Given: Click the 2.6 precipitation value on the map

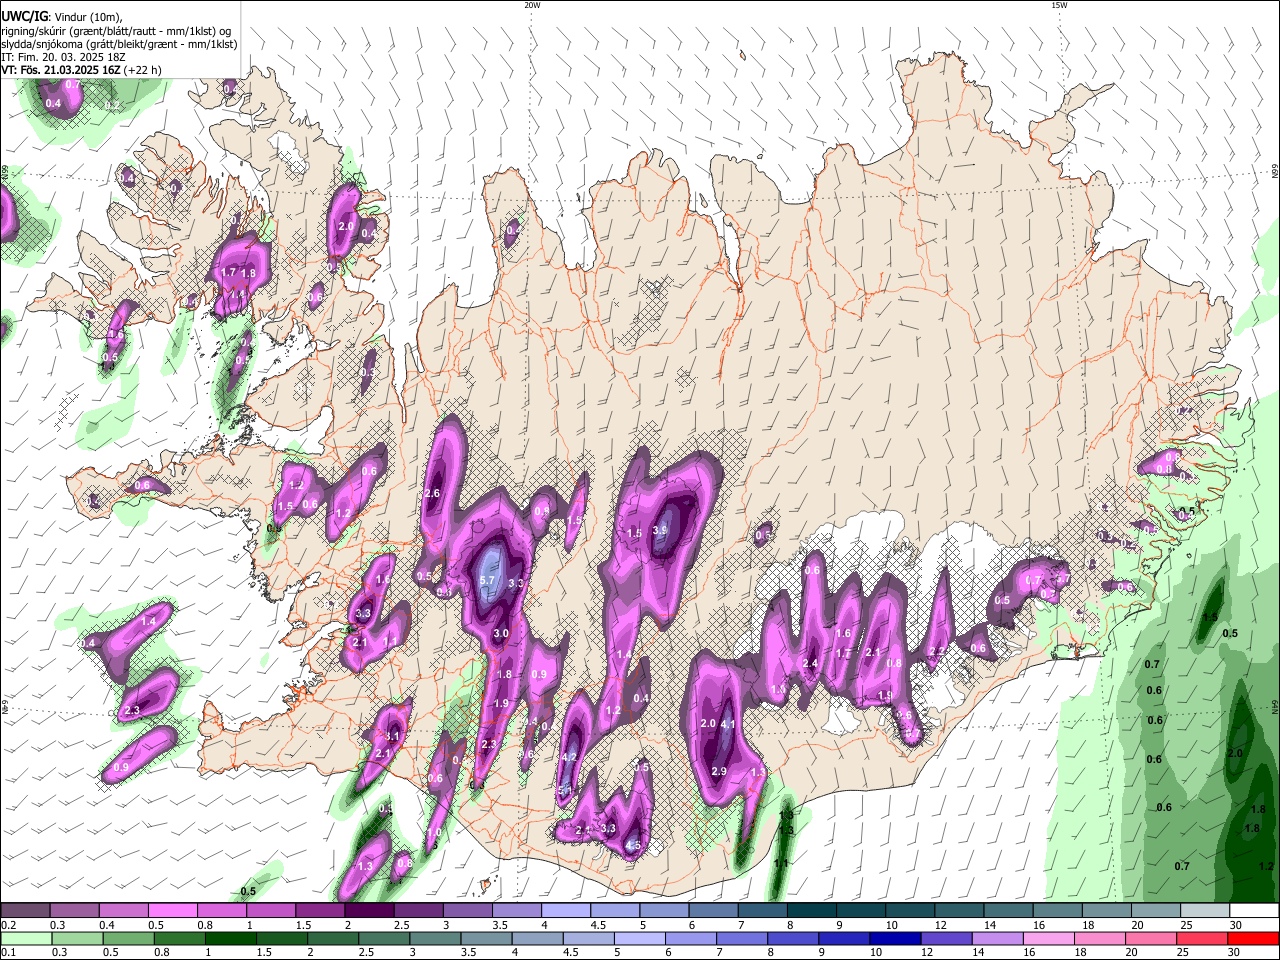Looking at the screenshot, I should pos(433,494).
